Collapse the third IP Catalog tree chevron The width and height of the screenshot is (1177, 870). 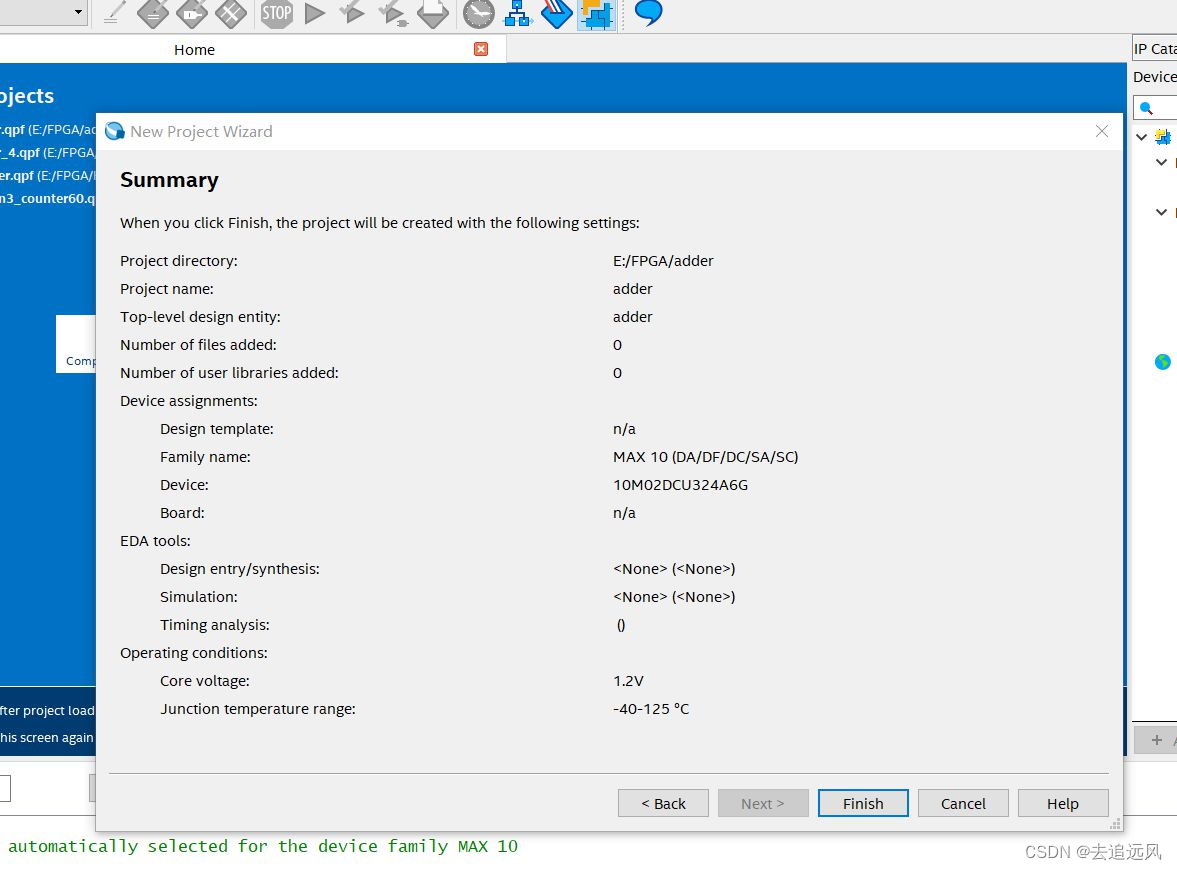(1161, 212)
